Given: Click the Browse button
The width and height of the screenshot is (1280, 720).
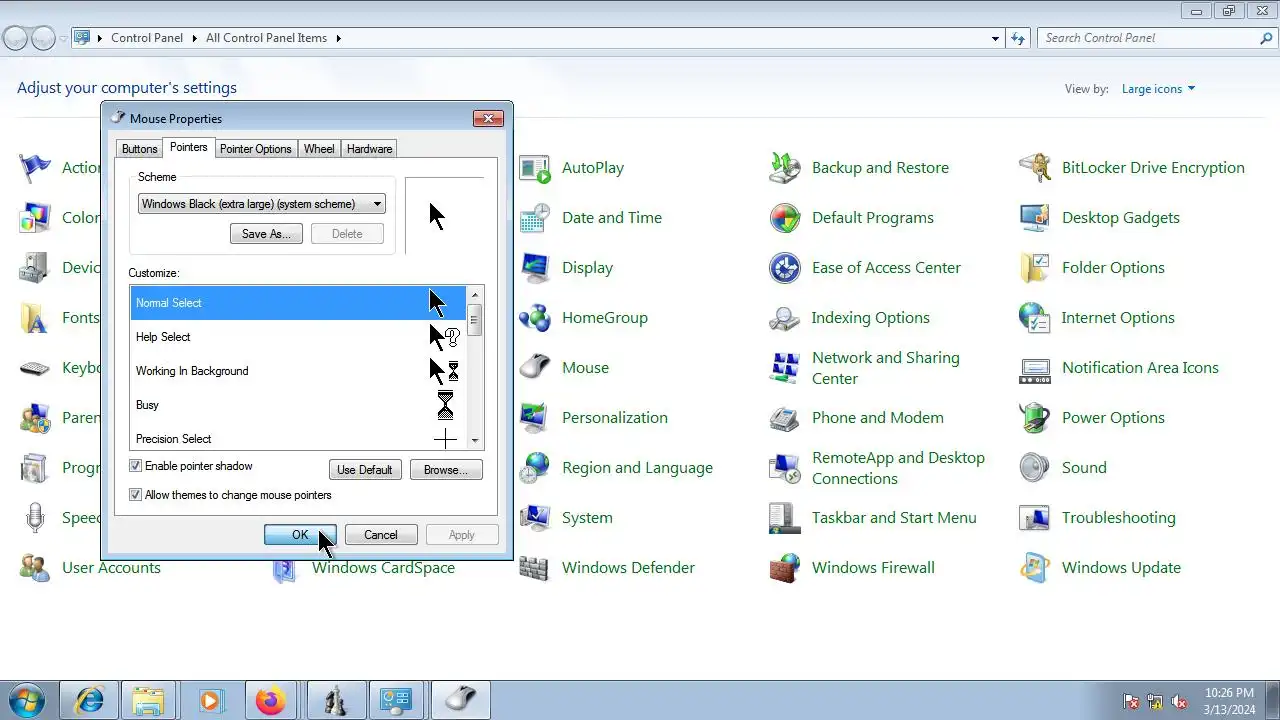Looking at the screenshot, I should pos(446,470).
